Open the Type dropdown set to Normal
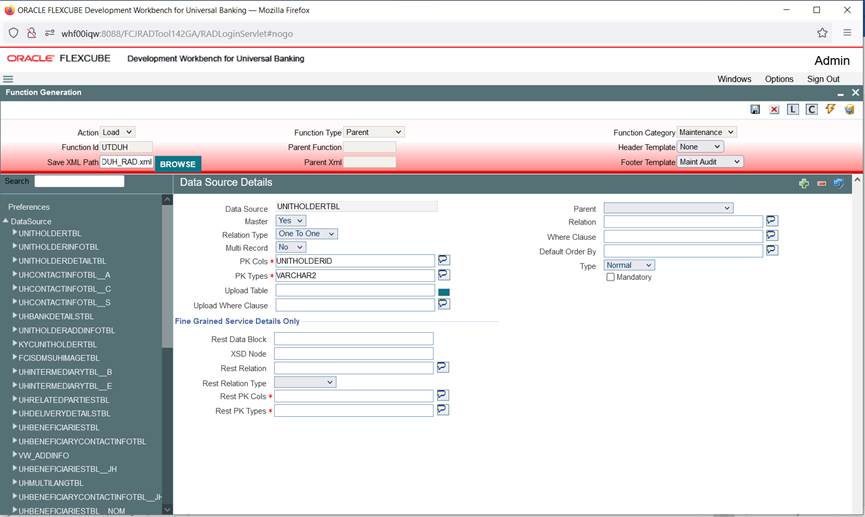The width and height of the screenshot is (865, 517). [x=629, y=265]
